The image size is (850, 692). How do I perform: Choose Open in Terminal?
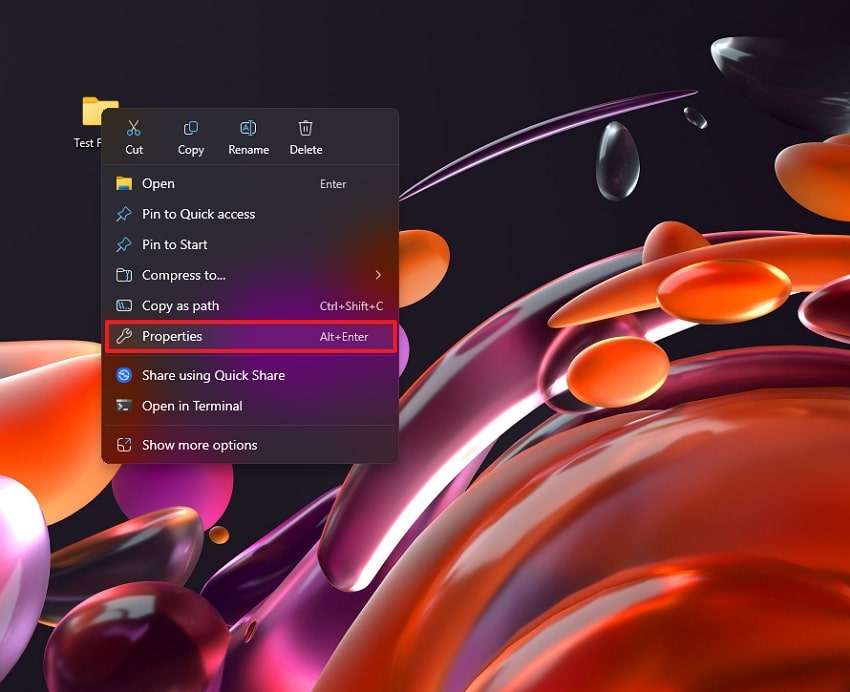250,406
